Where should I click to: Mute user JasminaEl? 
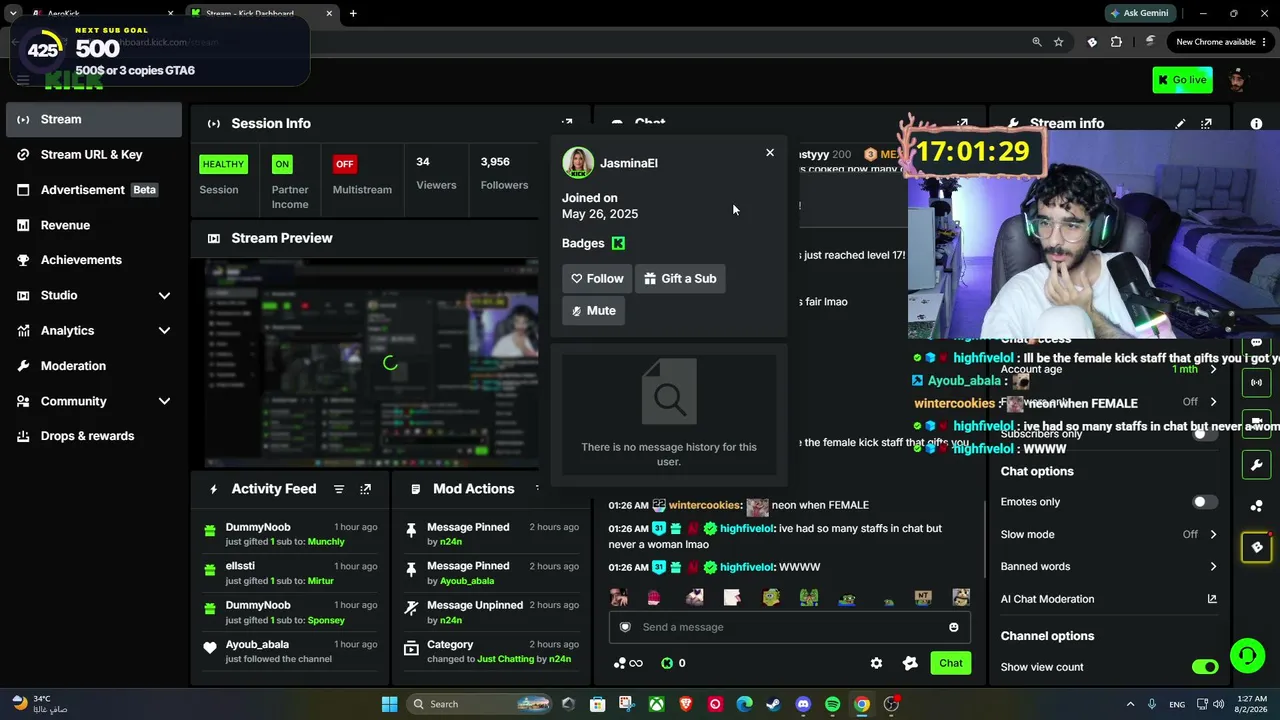pyautogui.click(x=593, y=311)
